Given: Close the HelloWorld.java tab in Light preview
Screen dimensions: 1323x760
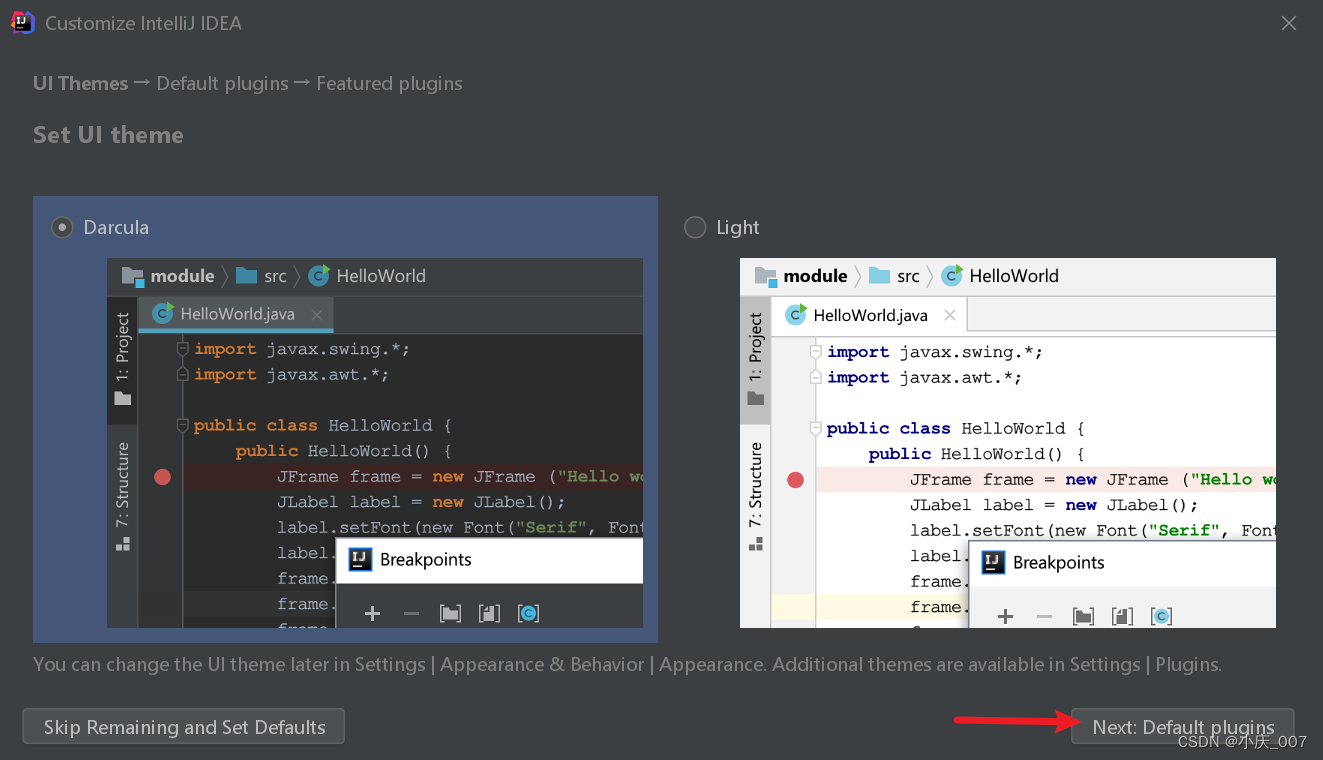Looking at the screenshot, I should [949, 314].
